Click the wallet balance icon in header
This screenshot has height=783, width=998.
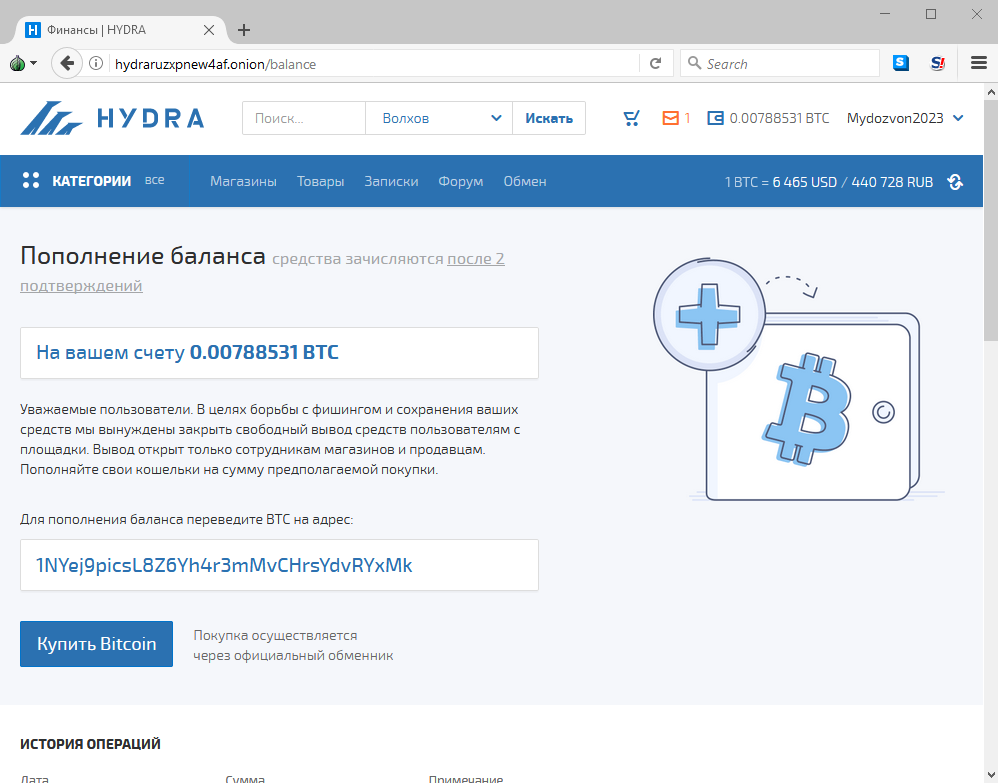pyautogui.click(x=715, y=118)
